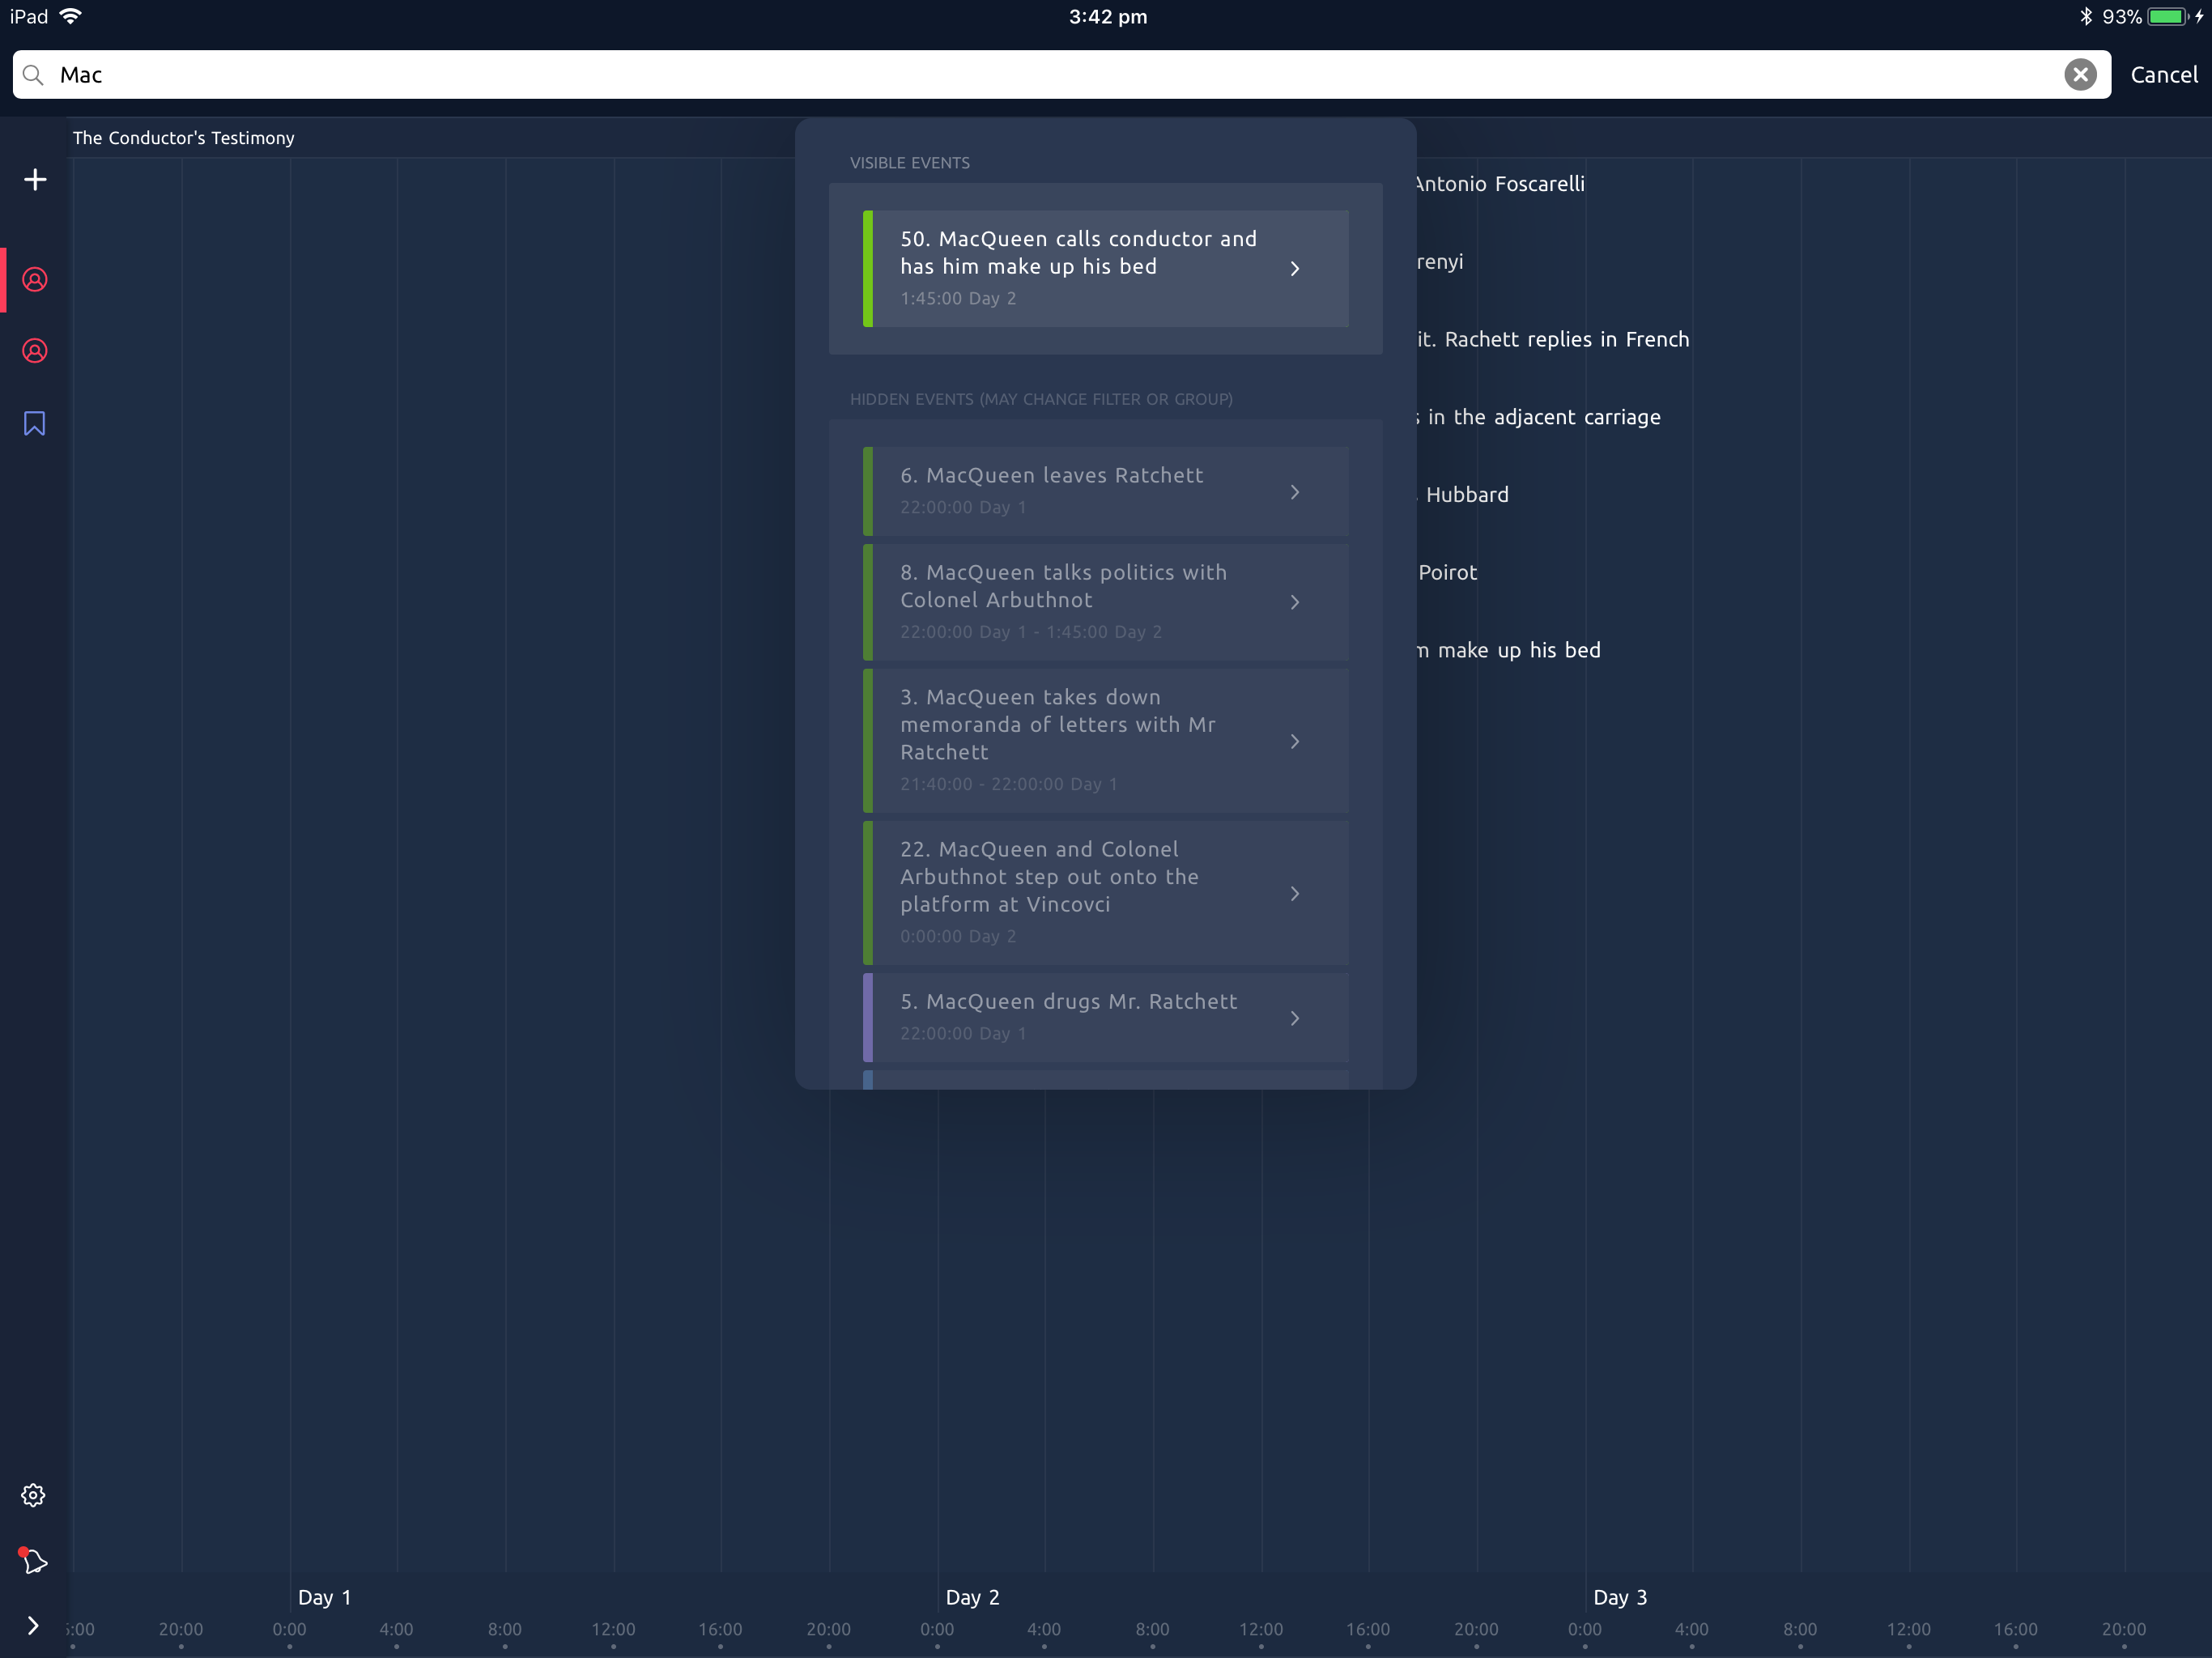Open event 3 MacQueen takes down memoranda

[1105, 740]
